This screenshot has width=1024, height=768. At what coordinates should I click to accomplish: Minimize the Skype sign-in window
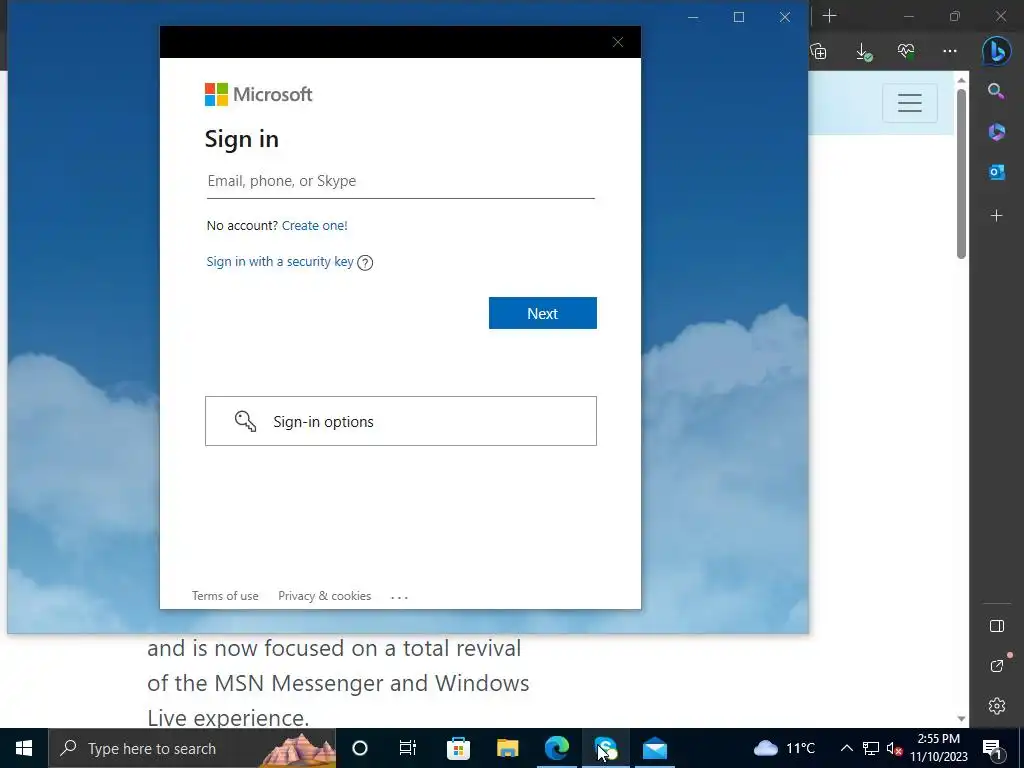[694, 17]
